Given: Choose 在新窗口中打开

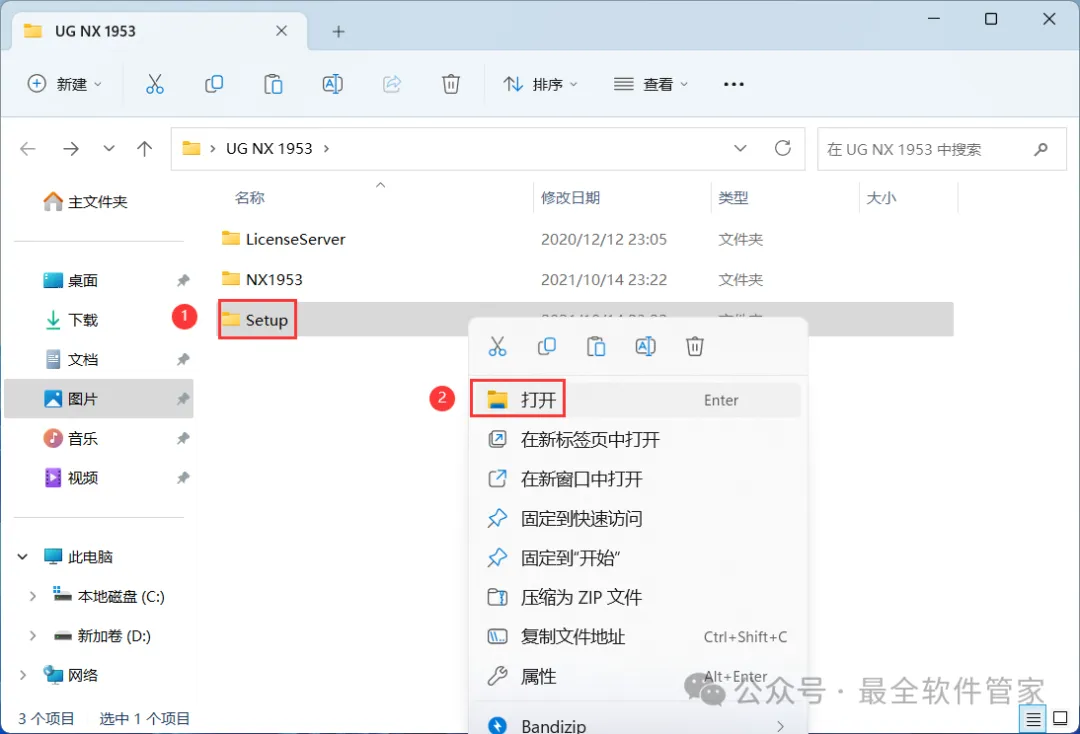Looking at the screenshot, I should [x=636, y=479].
